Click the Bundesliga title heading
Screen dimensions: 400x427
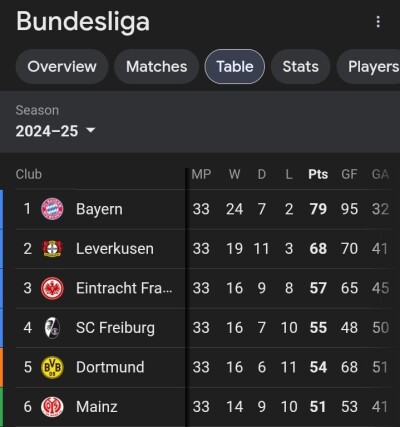(83, 22)
